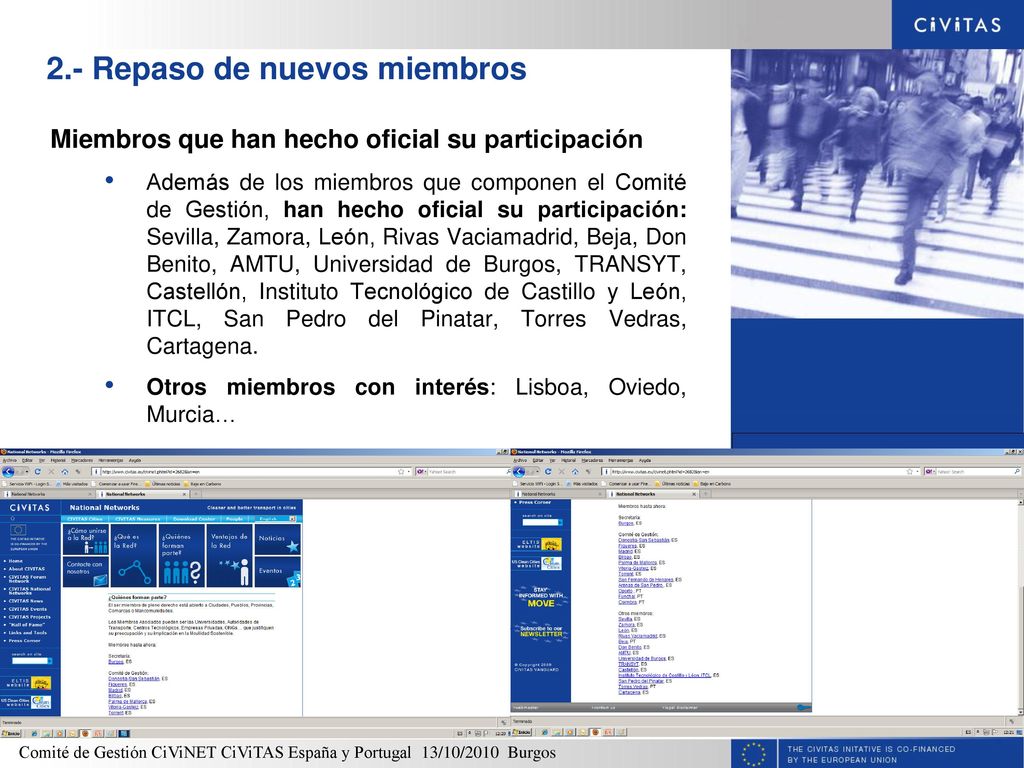The width and height of the screenshot is (1024, 768).
Task: Click Home icon in right Firefox window
Action: click(575, 472)
